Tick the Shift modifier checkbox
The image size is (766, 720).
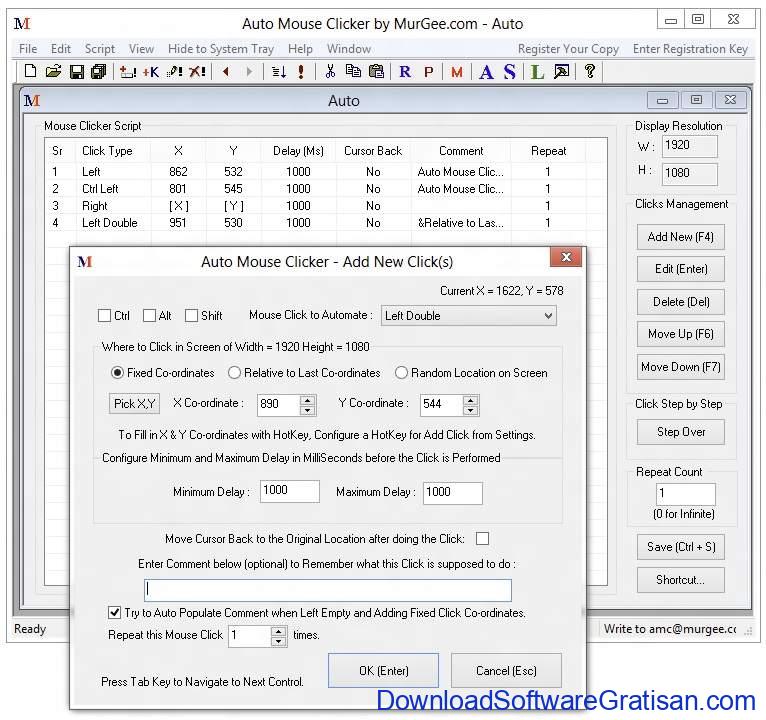pyautogui.click(x=192, y=316)
